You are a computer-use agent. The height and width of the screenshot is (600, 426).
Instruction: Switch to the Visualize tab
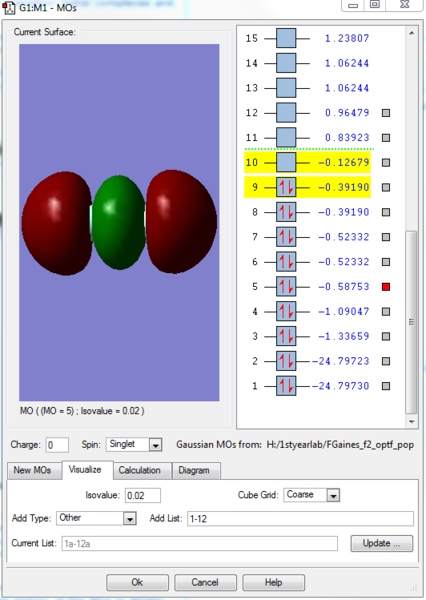point(85,470)
